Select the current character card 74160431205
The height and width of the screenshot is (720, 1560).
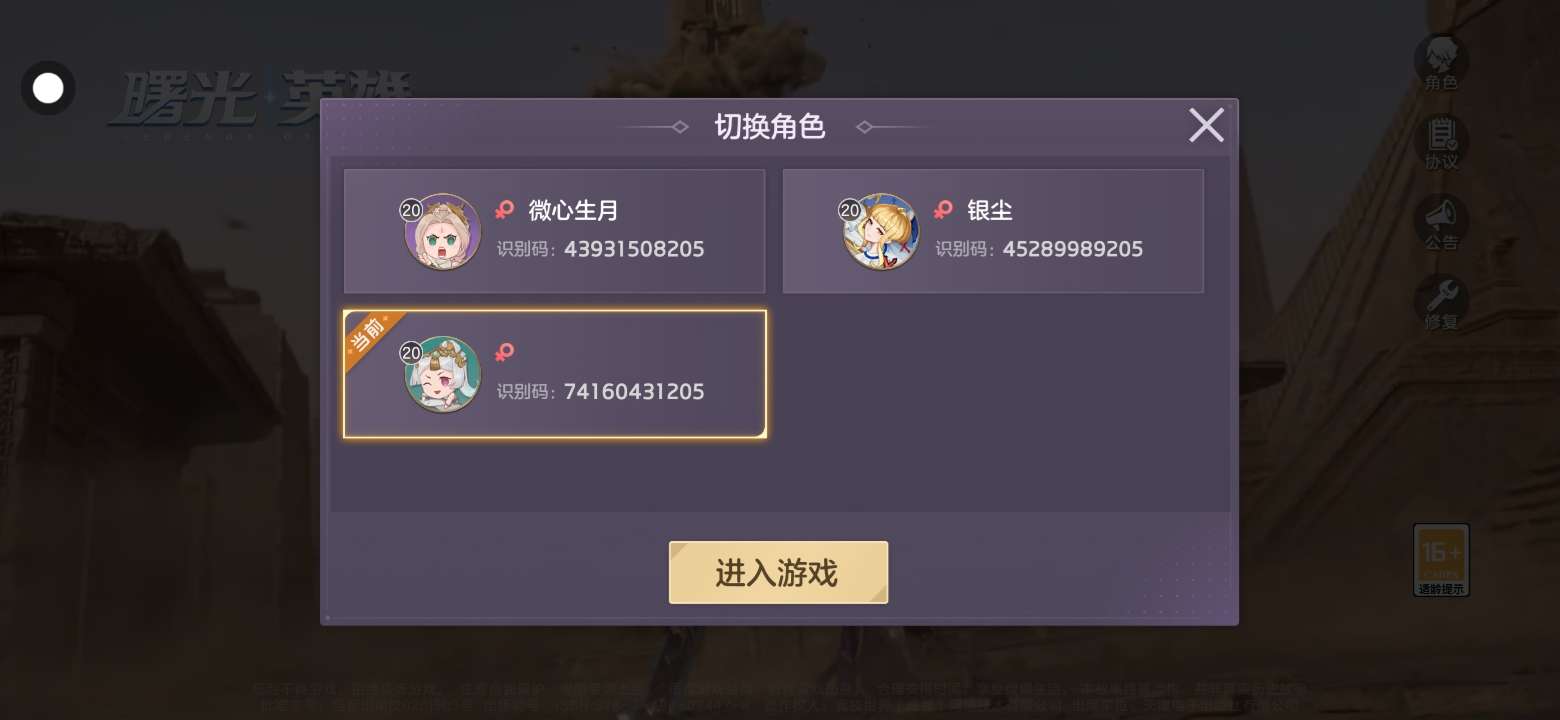tap(555, 374)
